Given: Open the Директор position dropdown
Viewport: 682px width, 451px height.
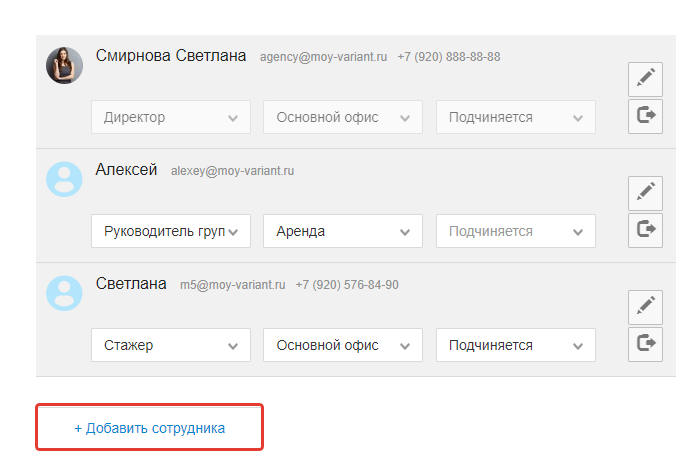Looking at the screenshot, I should pyautogui.click(x=171, y=117).
